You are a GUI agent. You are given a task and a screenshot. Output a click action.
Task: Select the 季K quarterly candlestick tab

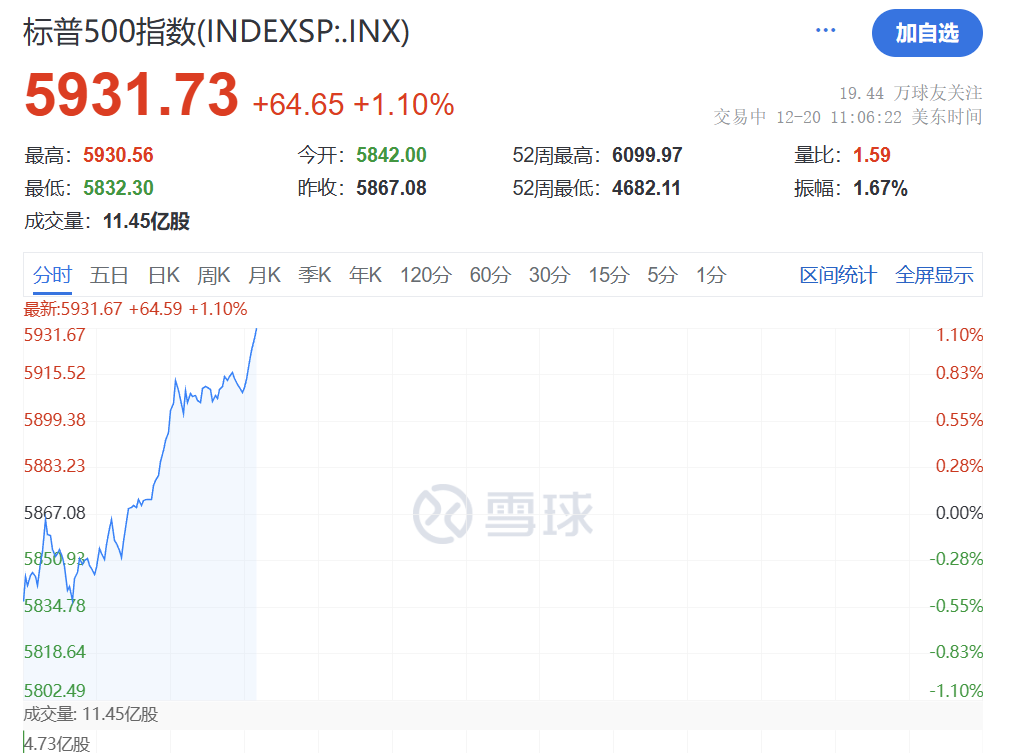click(315, 276)
